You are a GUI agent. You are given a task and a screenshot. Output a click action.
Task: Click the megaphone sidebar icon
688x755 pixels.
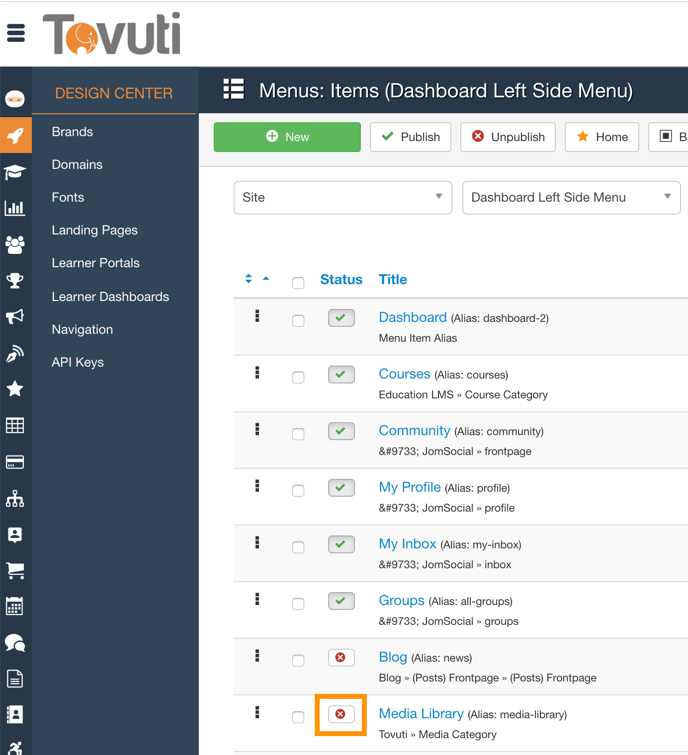(x=15, y=317)
